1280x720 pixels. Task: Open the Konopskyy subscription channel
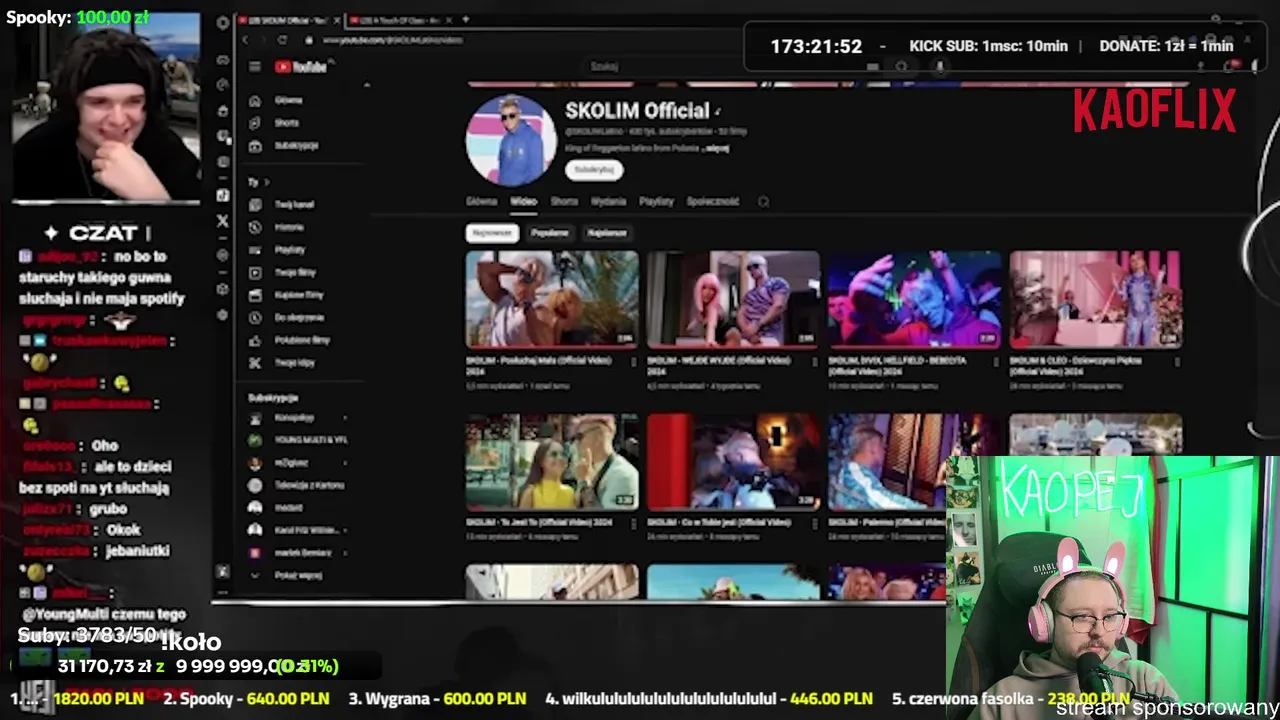(x=295, y=418)
